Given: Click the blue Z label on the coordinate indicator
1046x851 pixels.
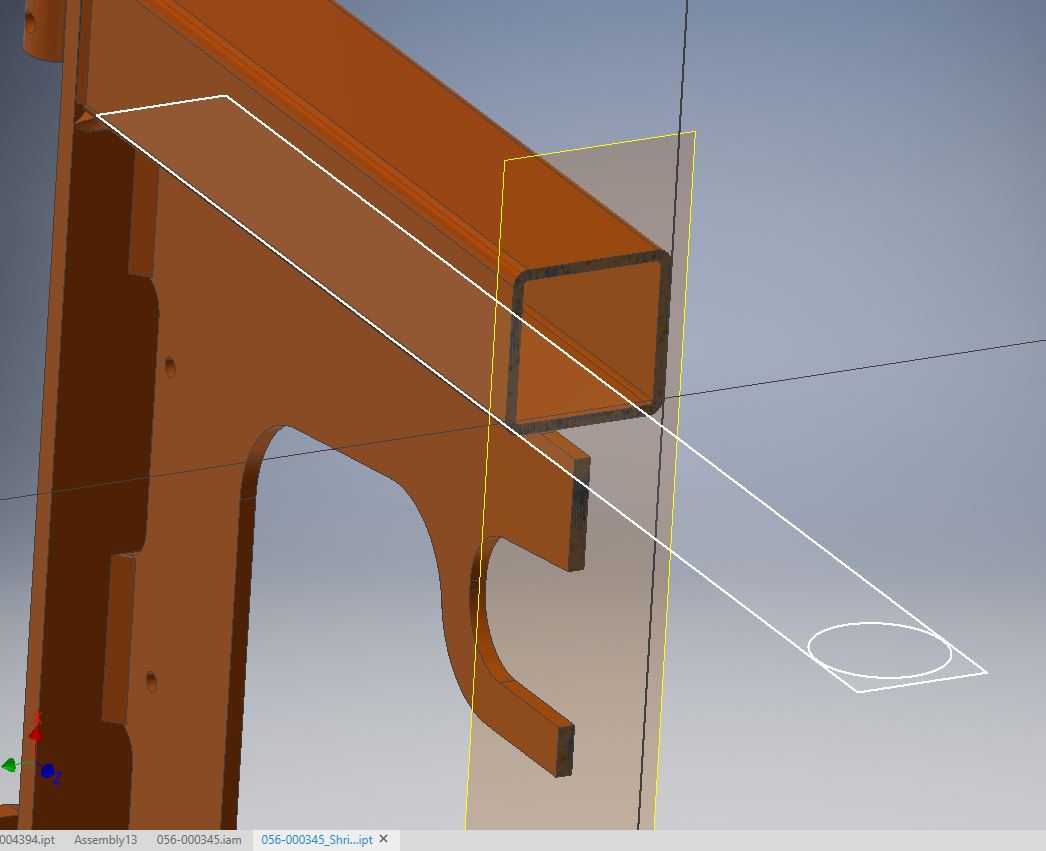Looking at the screenshot, I should pos(57,779).
